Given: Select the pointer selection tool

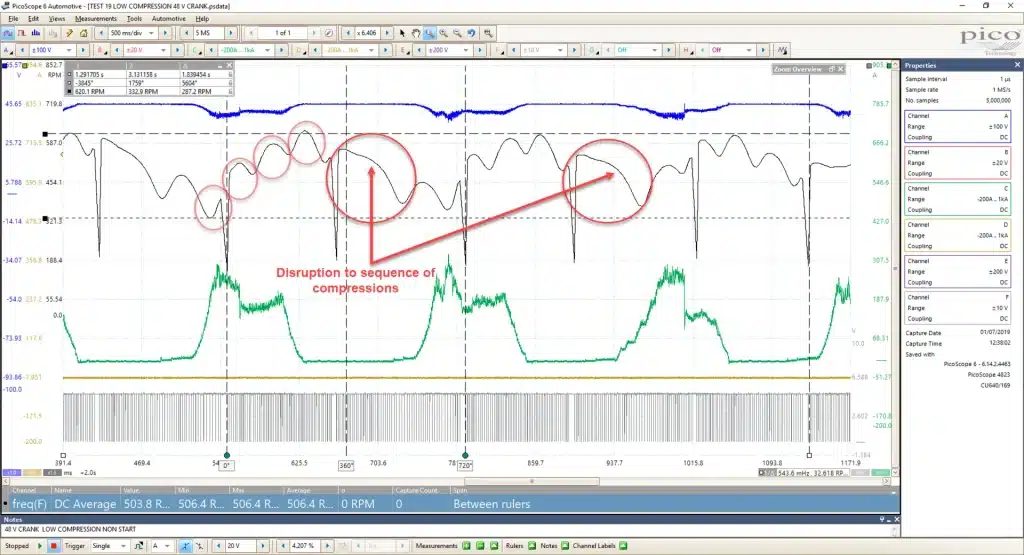Looking at the screenshot, I should [402, 33].
